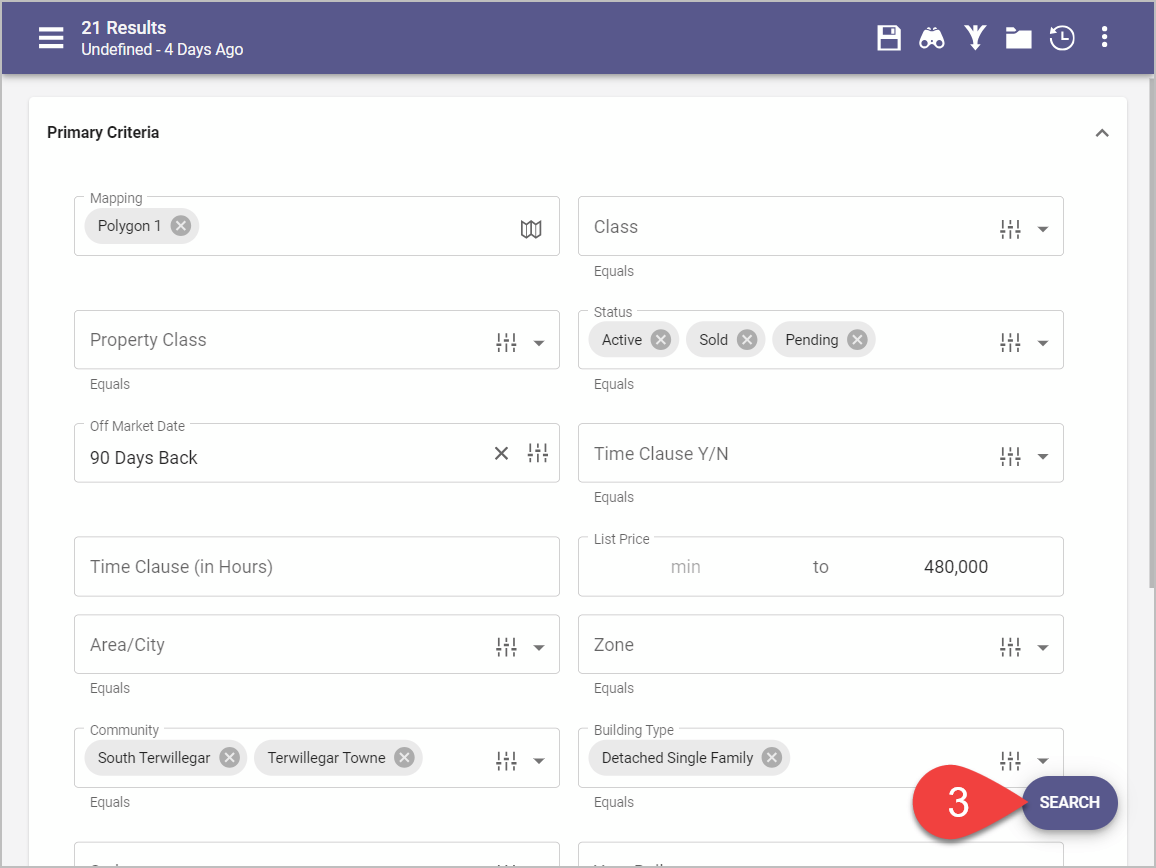Save the search with the floppy disk icon
This screenshot has height=868, width=1156.
[888, 38]
